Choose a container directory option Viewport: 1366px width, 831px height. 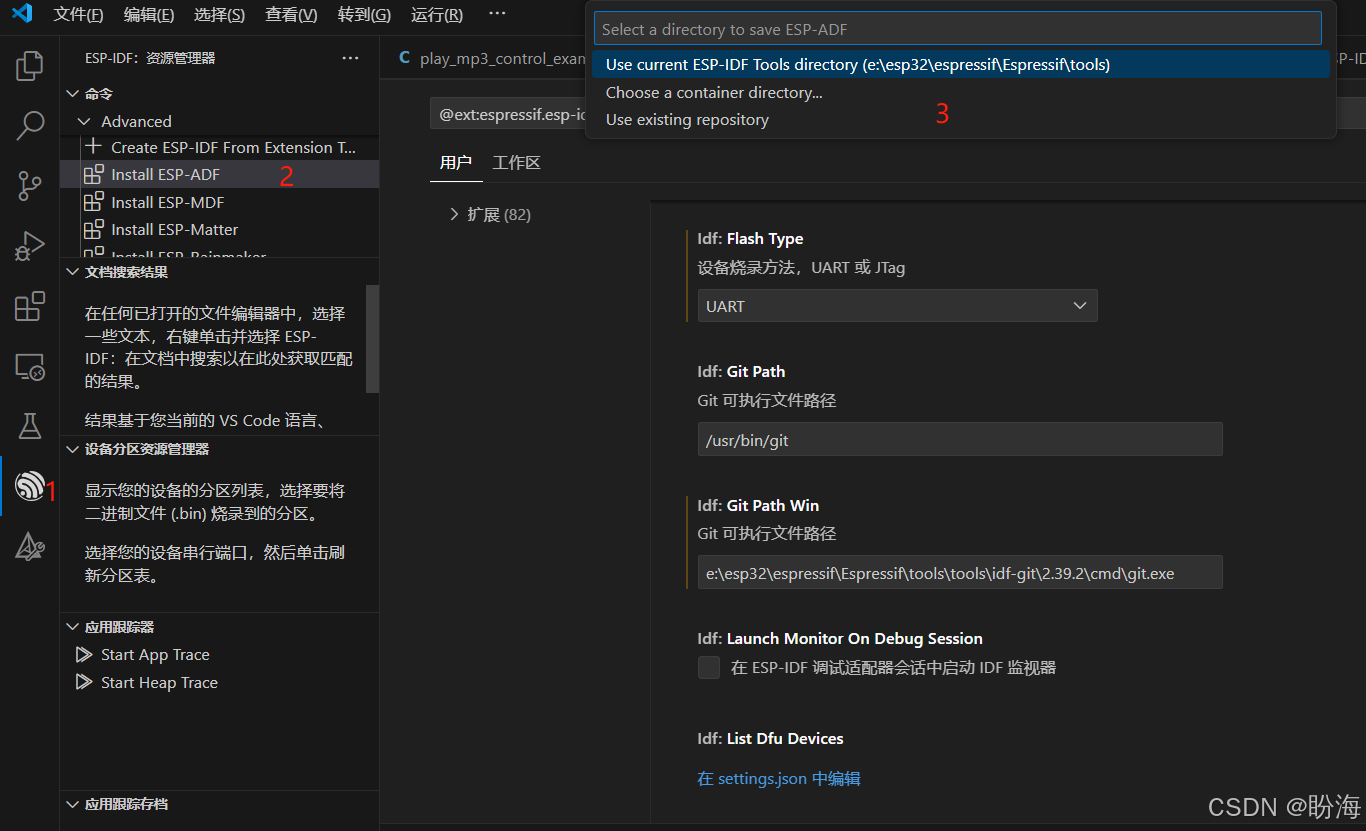coord(961,92)
